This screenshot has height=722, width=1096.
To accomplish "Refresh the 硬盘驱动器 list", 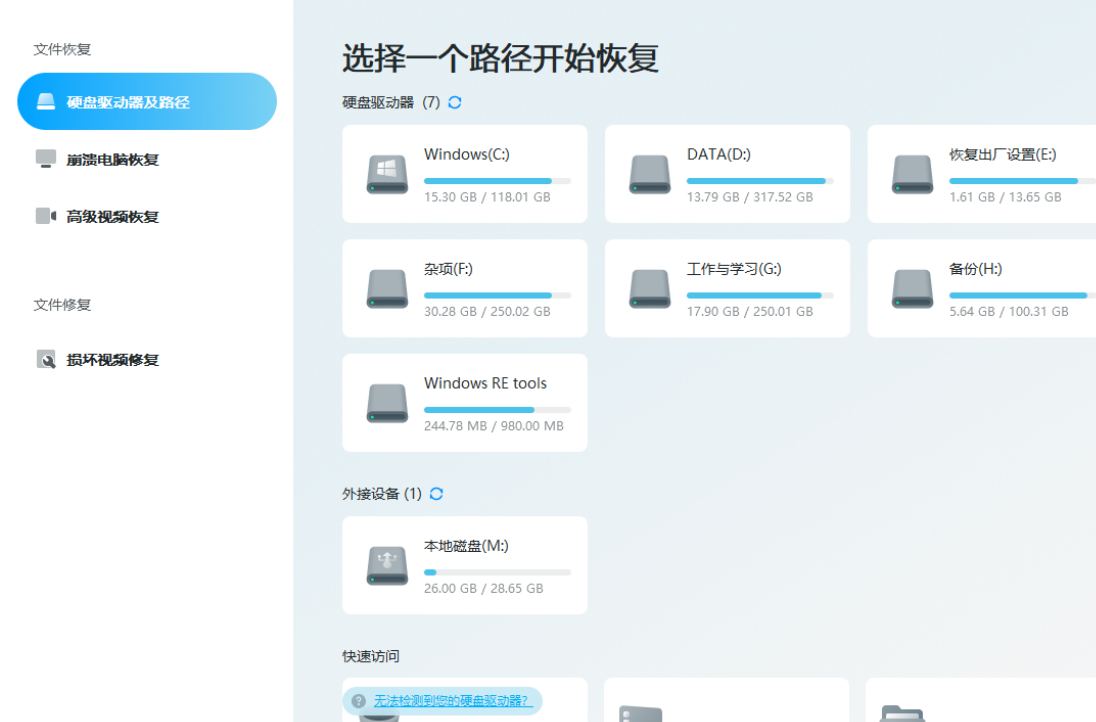I will tap(455, 102).
